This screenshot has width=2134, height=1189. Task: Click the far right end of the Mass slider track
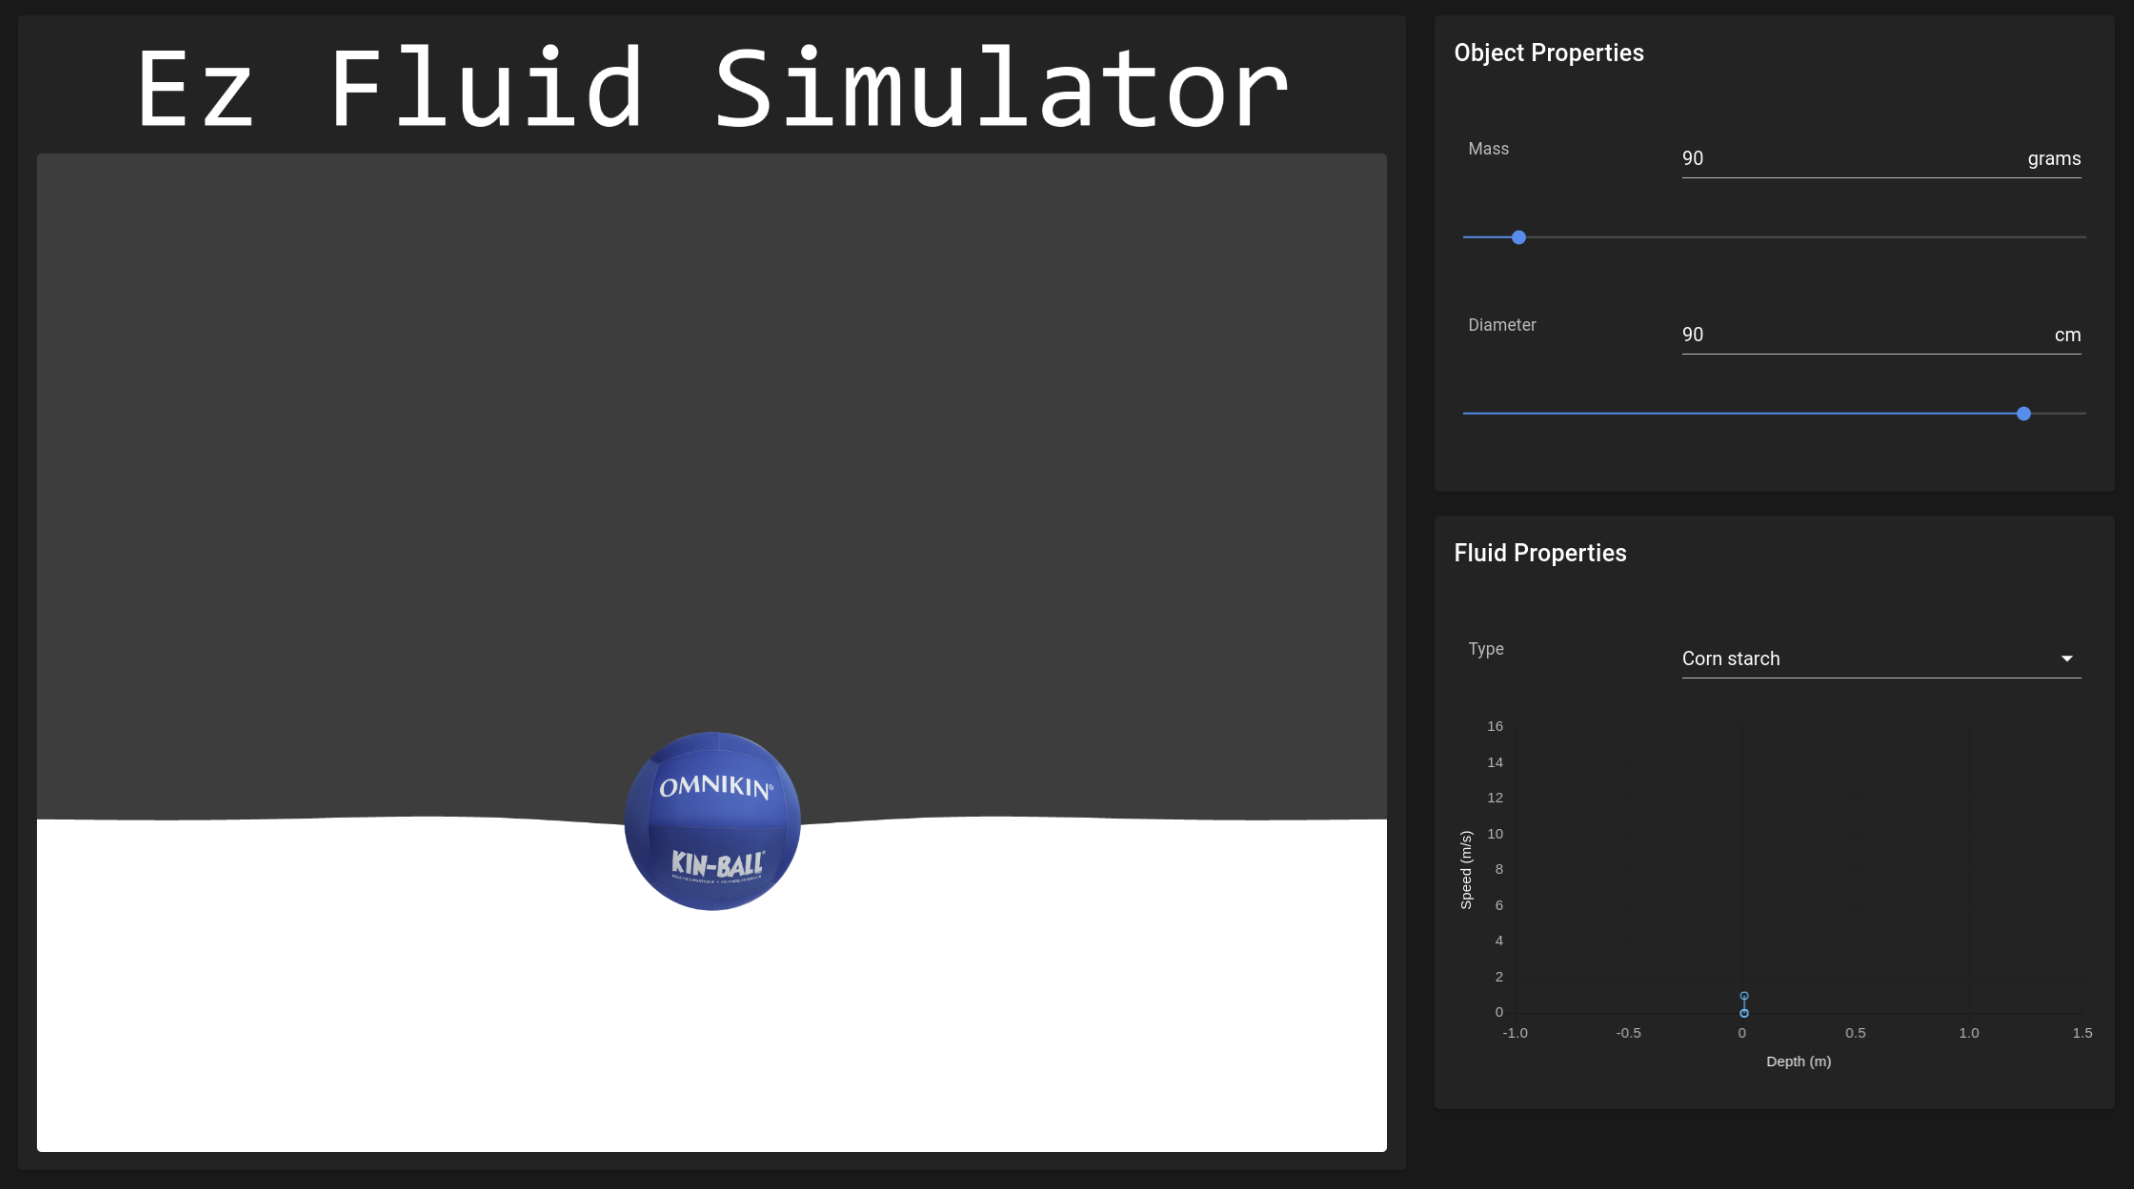coord(2083,238)
